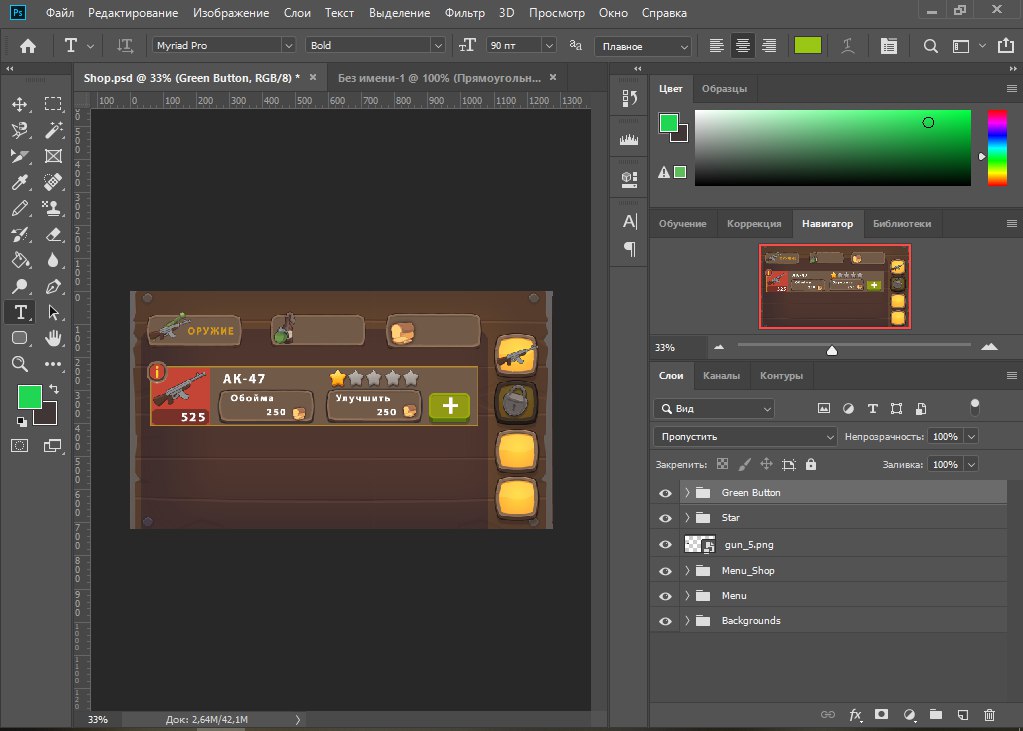Open the Файл menu
This screenshot has height=731, width=1023.
pyautogui.click(x=60, y=13)
